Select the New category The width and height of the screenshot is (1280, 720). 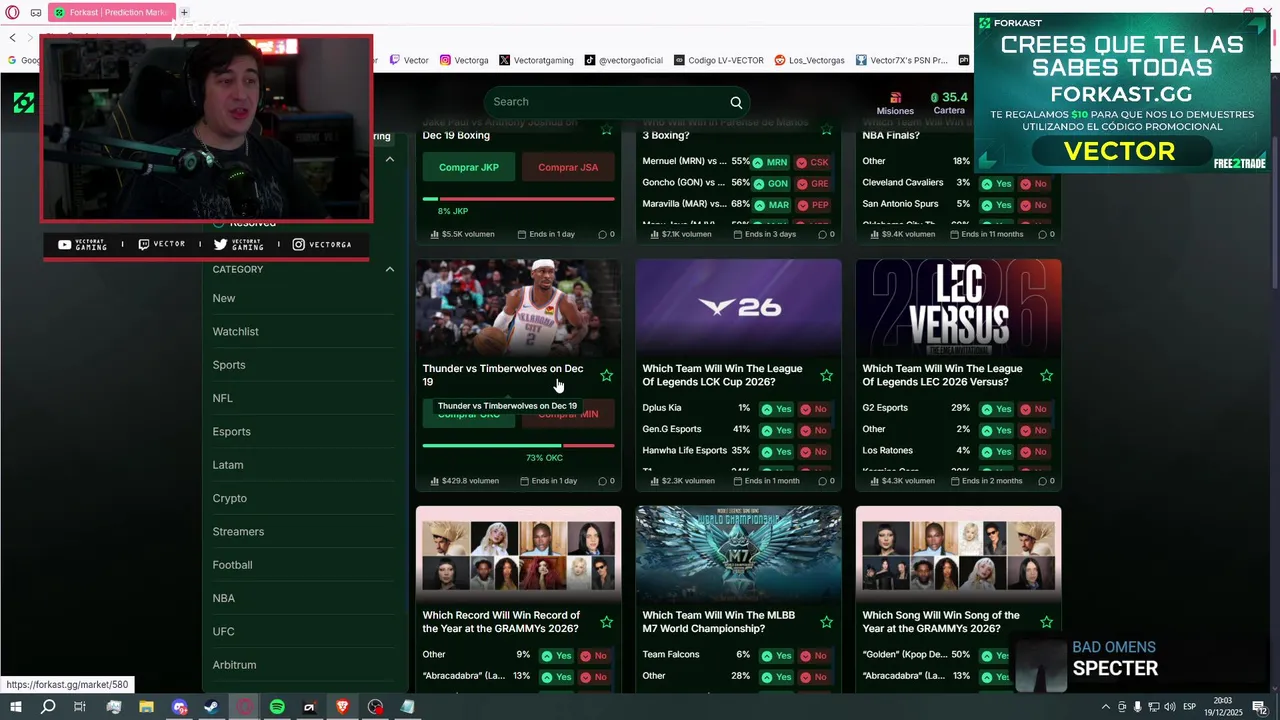point(224,298)
